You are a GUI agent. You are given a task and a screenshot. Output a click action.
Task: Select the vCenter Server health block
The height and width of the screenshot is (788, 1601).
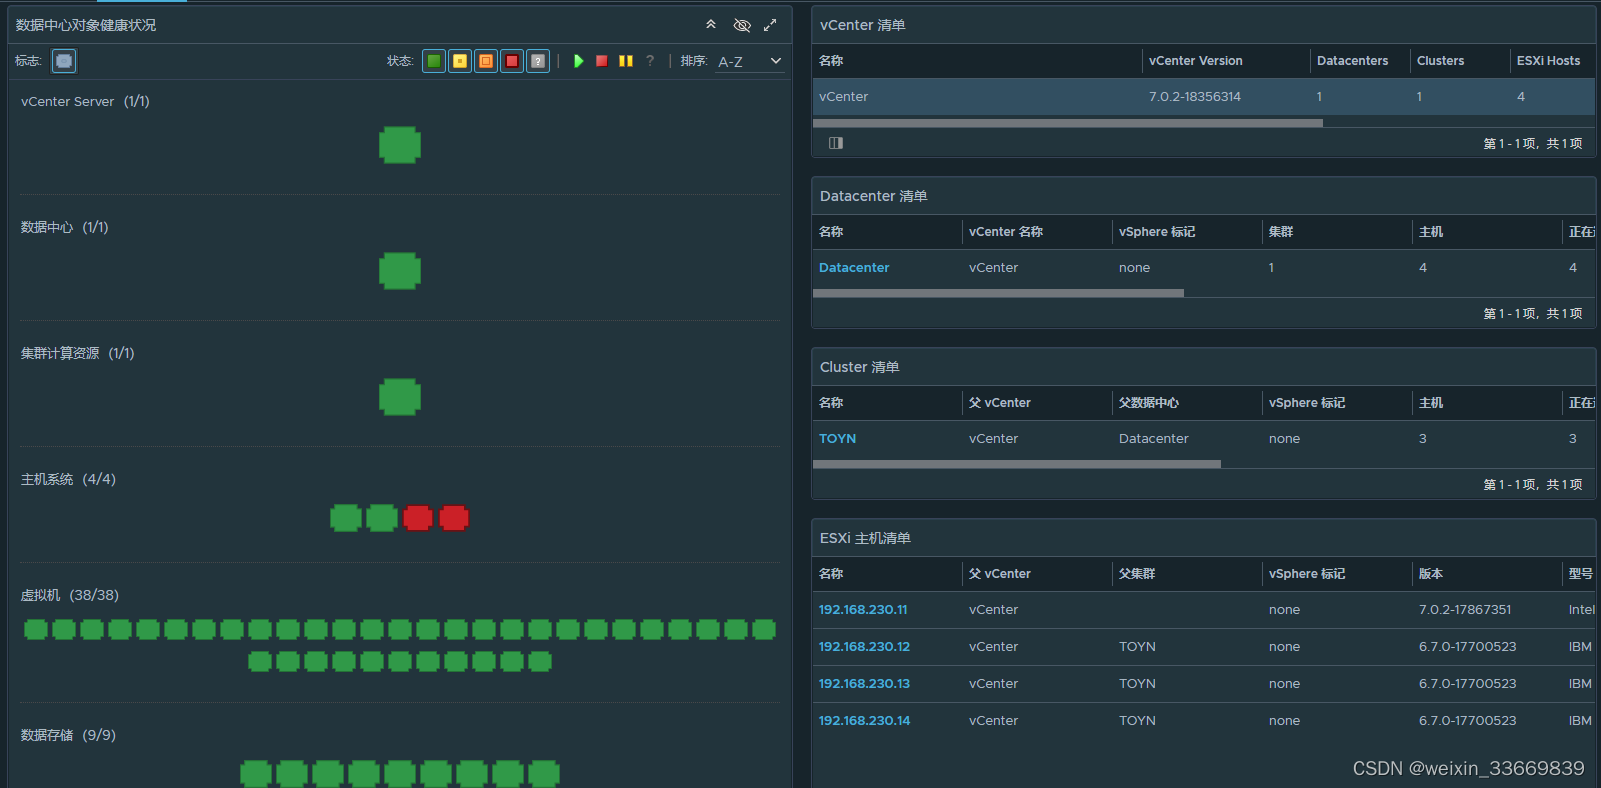click(400, 145)
